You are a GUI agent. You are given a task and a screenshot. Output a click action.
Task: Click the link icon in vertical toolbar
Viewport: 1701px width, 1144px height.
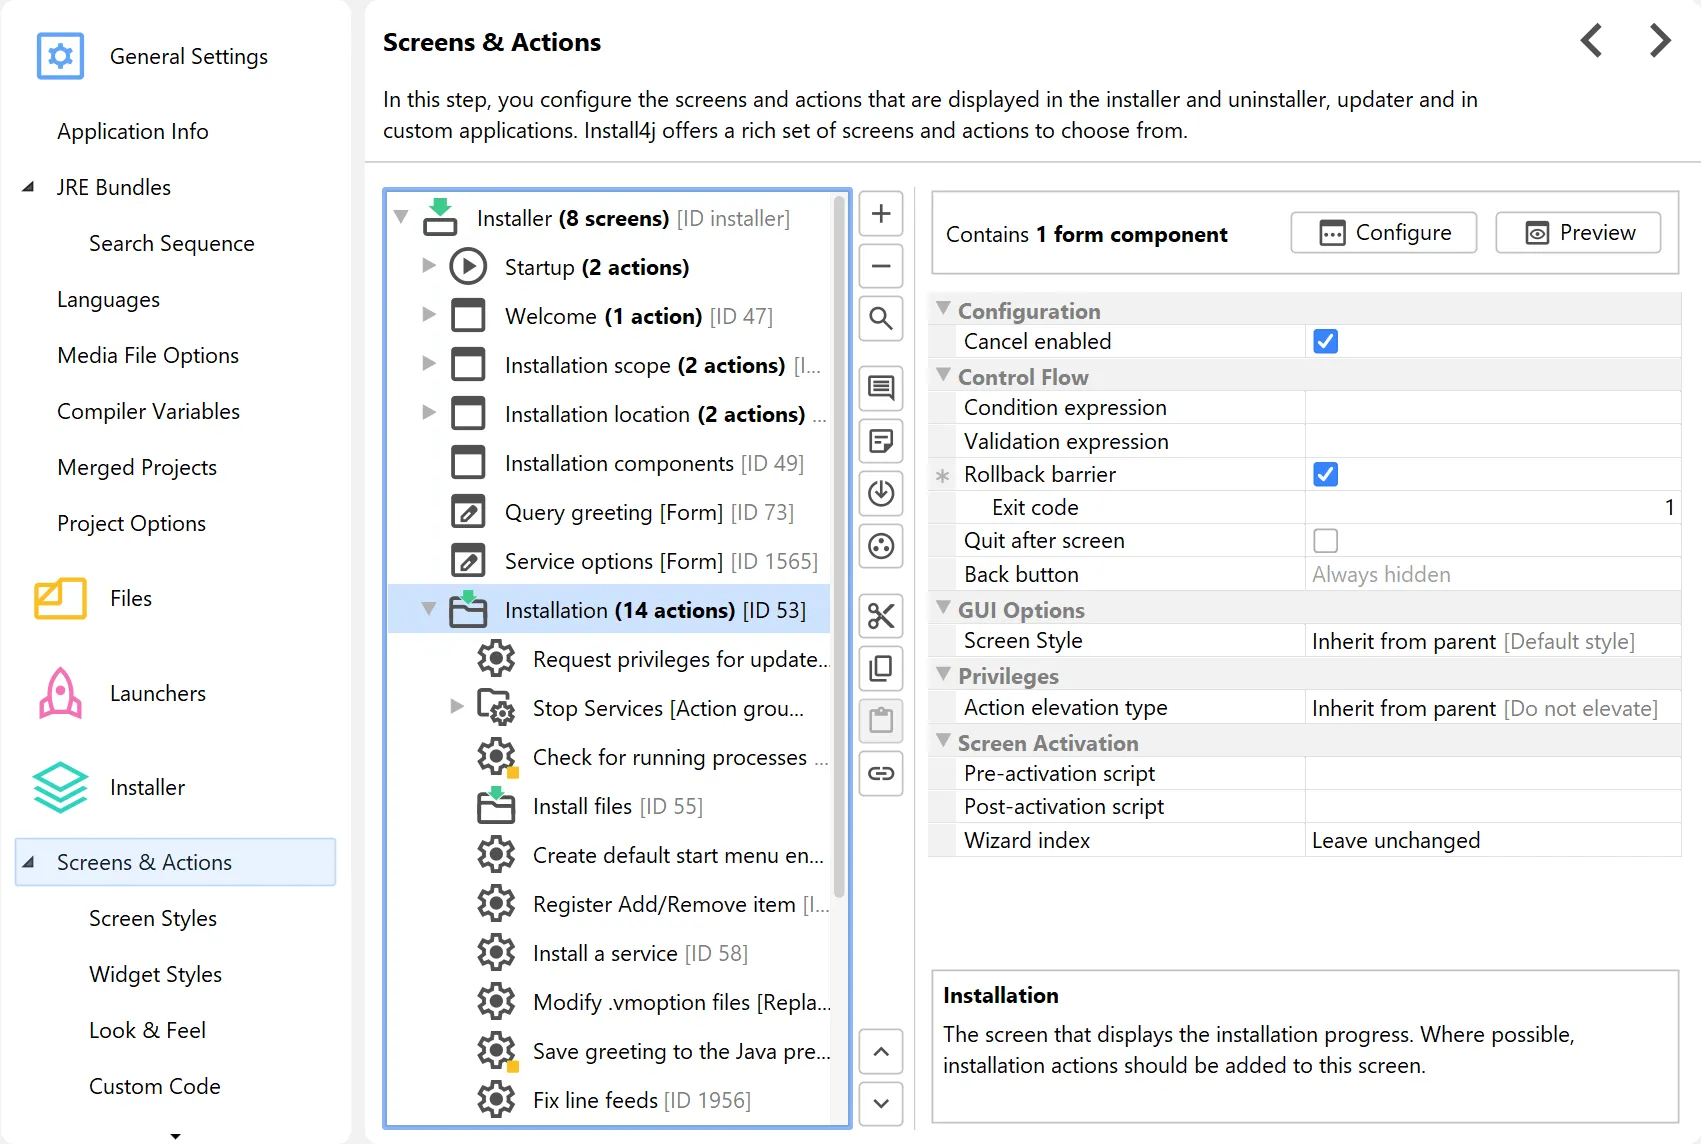coord(881,773)
